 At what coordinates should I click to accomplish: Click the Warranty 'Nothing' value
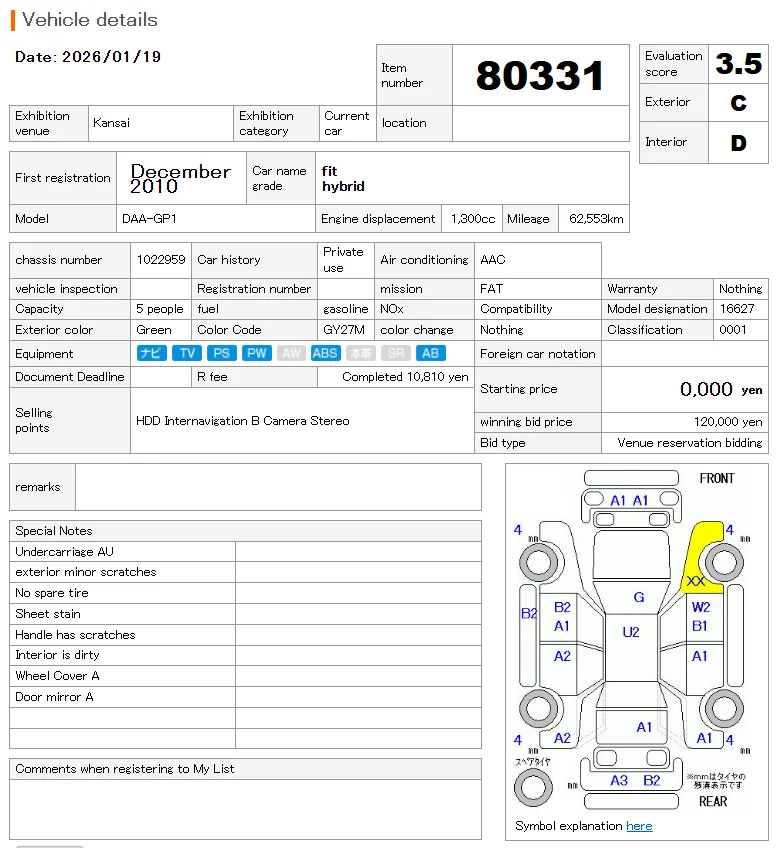pos(740,289)
